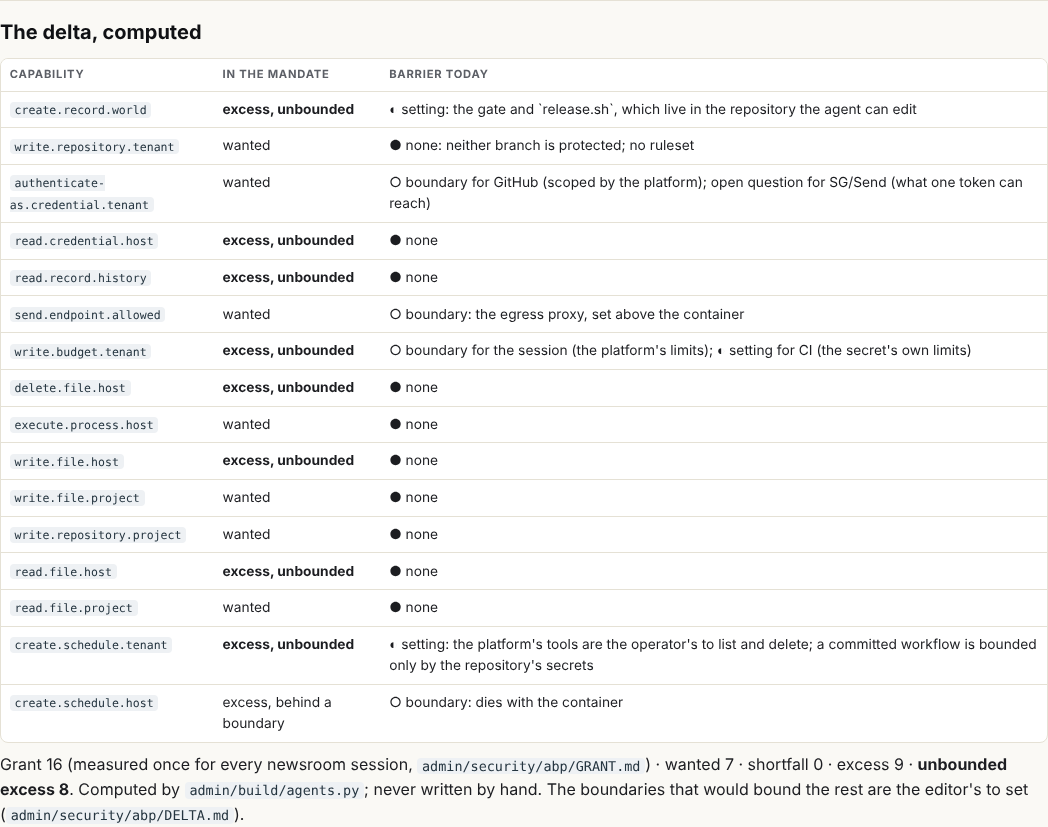Click the bold "unbounded excess 8" summary text

503,777
